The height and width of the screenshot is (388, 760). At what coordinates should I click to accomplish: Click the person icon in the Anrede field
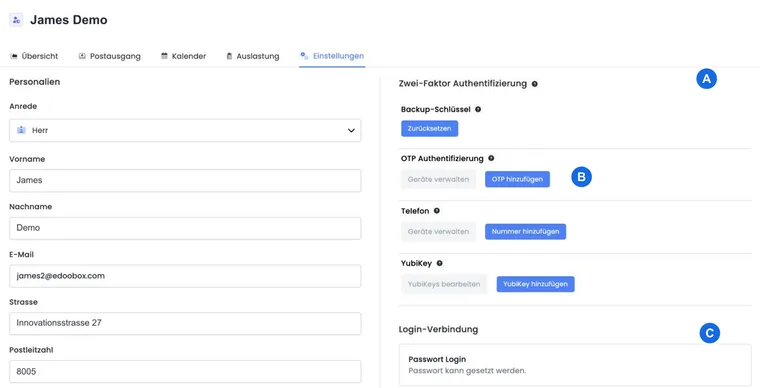point(21,130)
